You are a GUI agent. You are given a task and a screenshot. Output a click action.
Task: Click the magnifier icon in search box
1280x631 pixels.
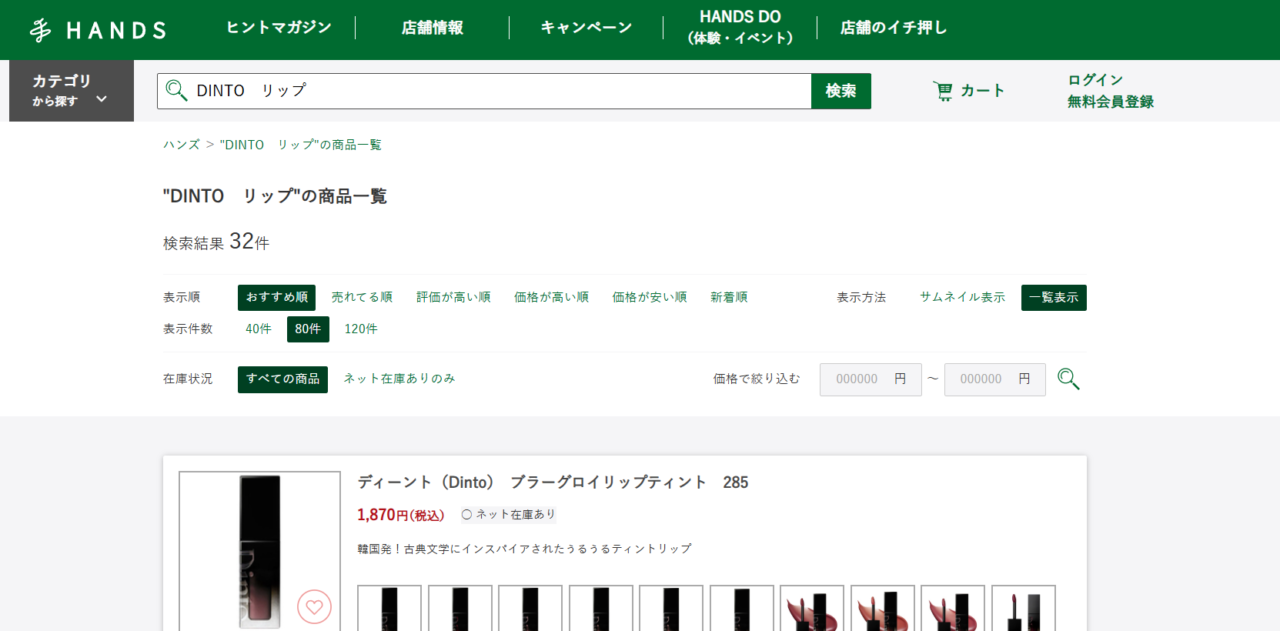point(177,91)
